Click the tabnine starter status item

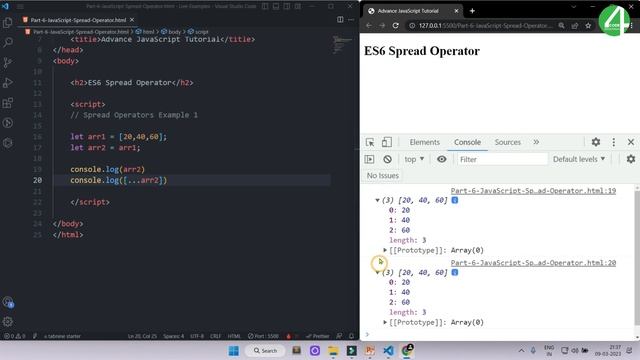pyautogui.click(x=62, y=336)
